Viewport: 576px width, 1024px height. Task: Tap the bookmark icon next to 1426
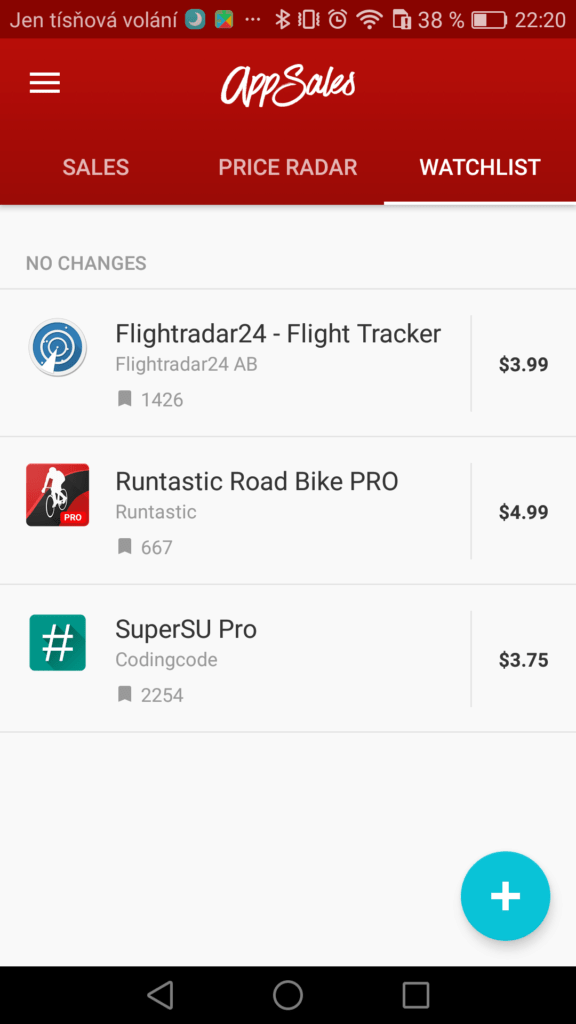click(x=125, y=398)
